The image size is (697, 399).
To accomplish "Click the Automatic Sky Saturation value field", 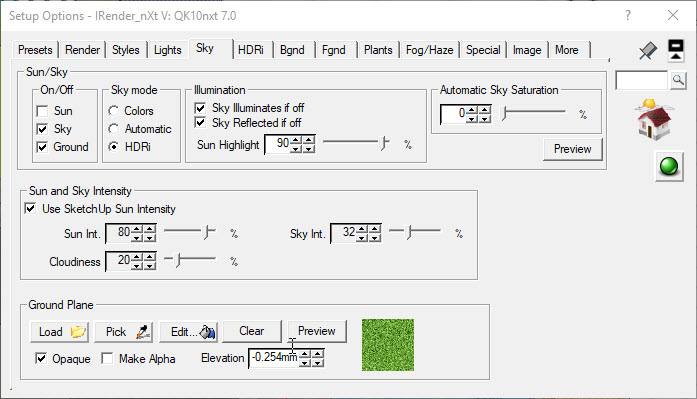I will (453, 114).
